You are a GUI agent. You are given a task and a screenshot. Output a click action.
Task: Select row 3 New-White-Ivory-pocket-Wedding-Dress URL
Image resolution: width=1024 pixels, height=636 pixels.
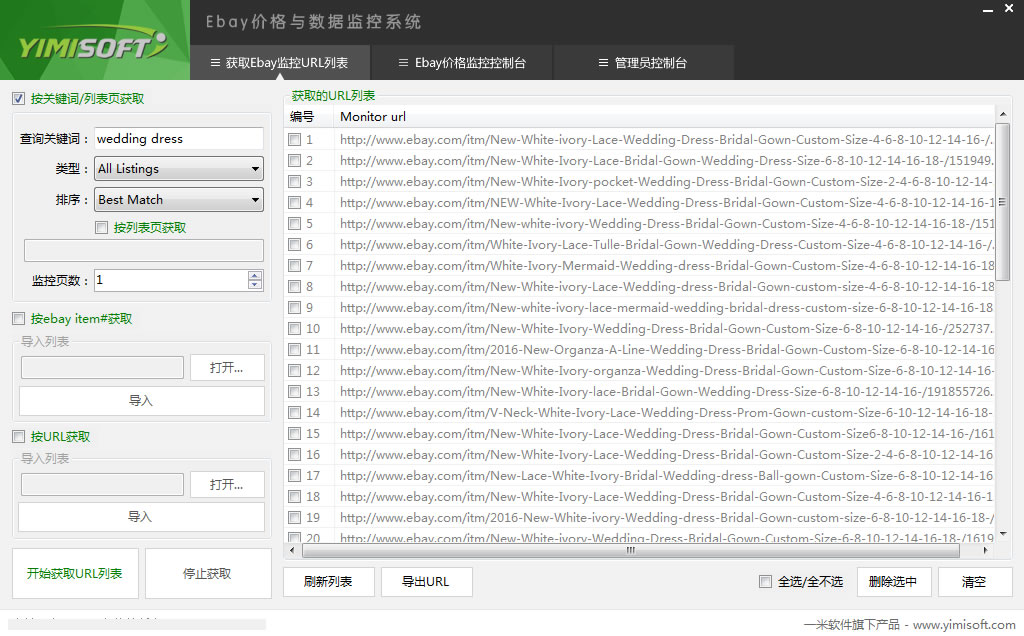click(666, 182)
